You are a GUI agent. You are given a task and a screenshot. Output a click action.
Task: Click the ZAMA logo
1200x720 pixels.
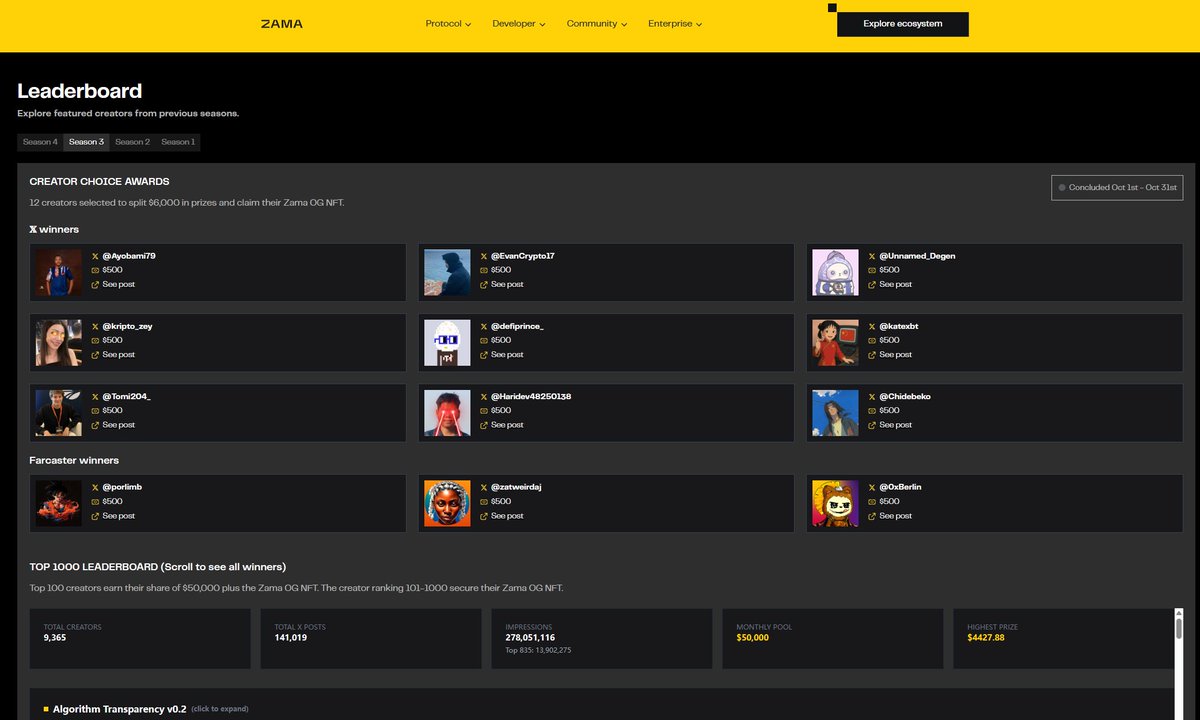click(x=281, y=24)
